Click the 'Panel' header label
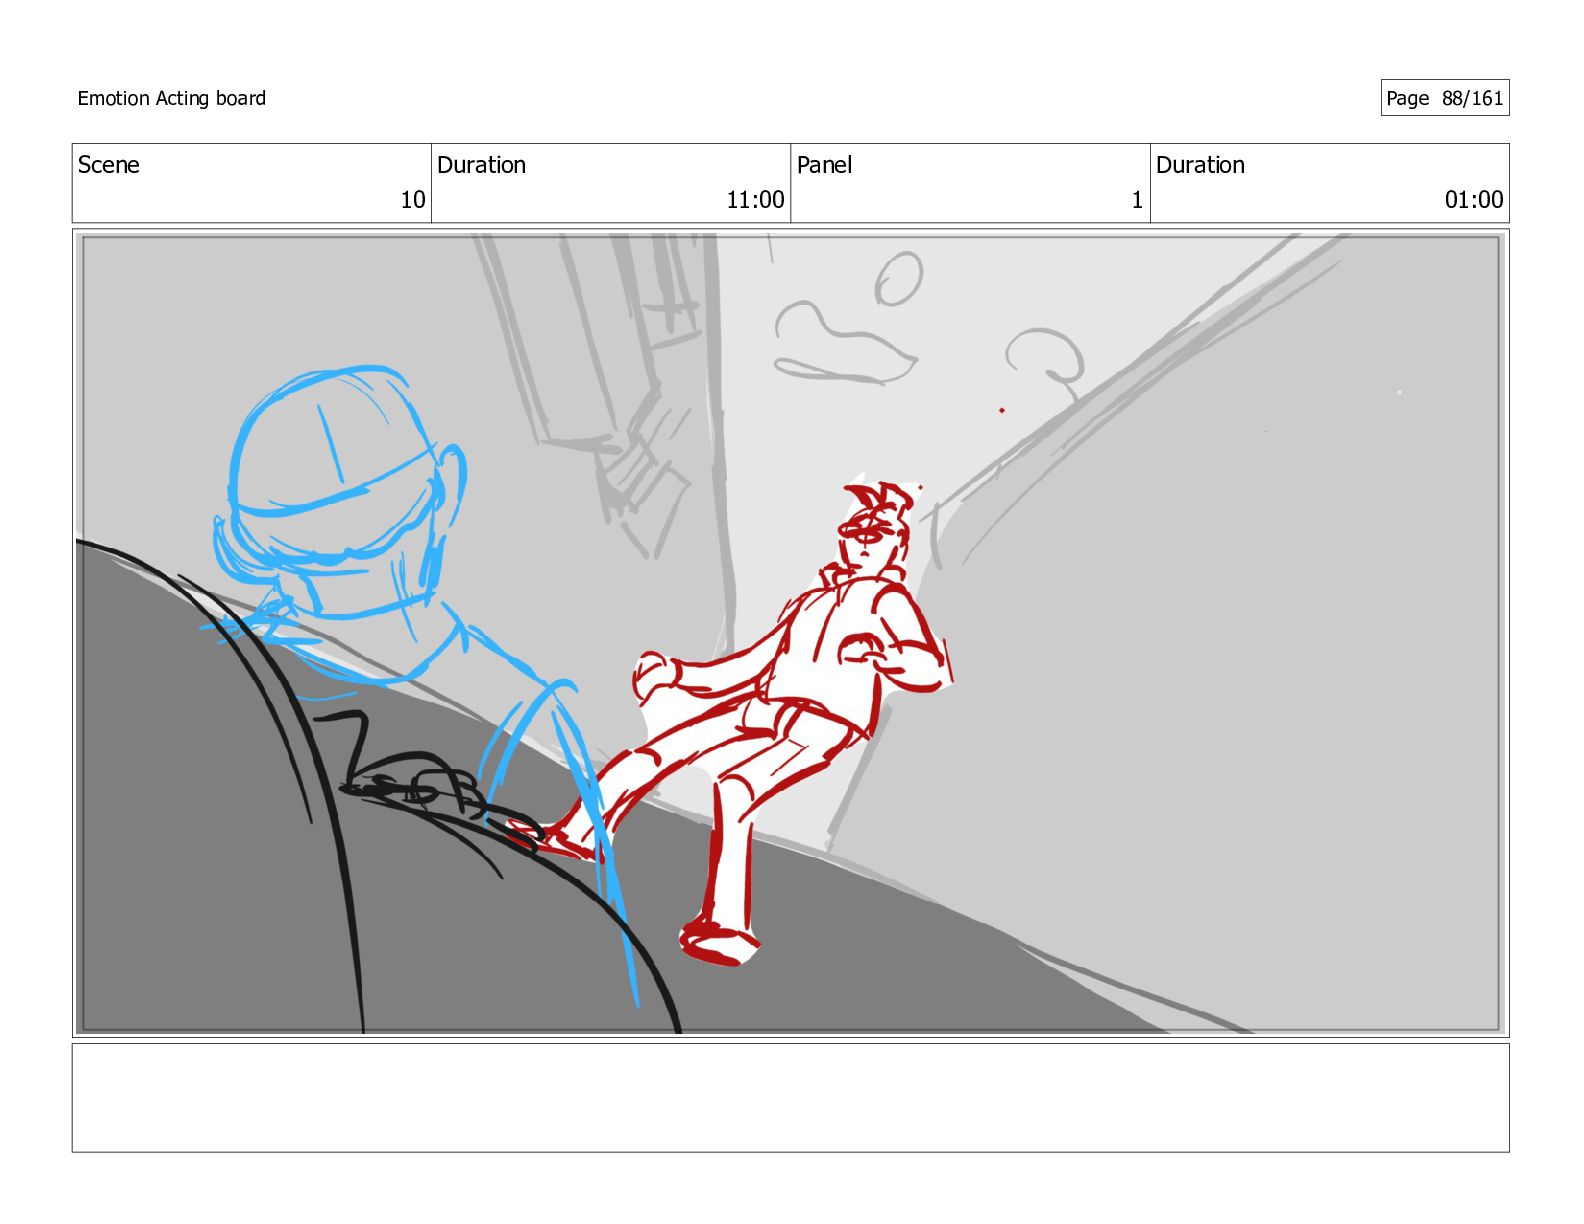 825,165
